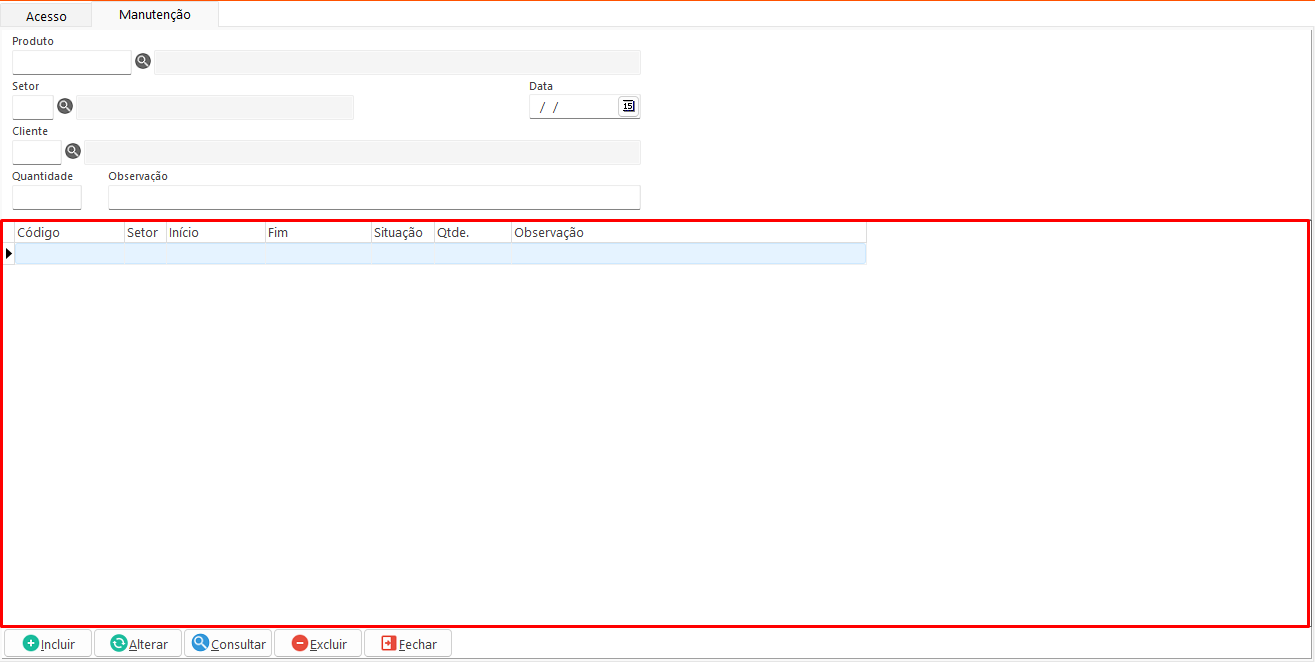Click the Observação text field
The height and width of the screenshot is (662, 1315).
coord(373,197)
